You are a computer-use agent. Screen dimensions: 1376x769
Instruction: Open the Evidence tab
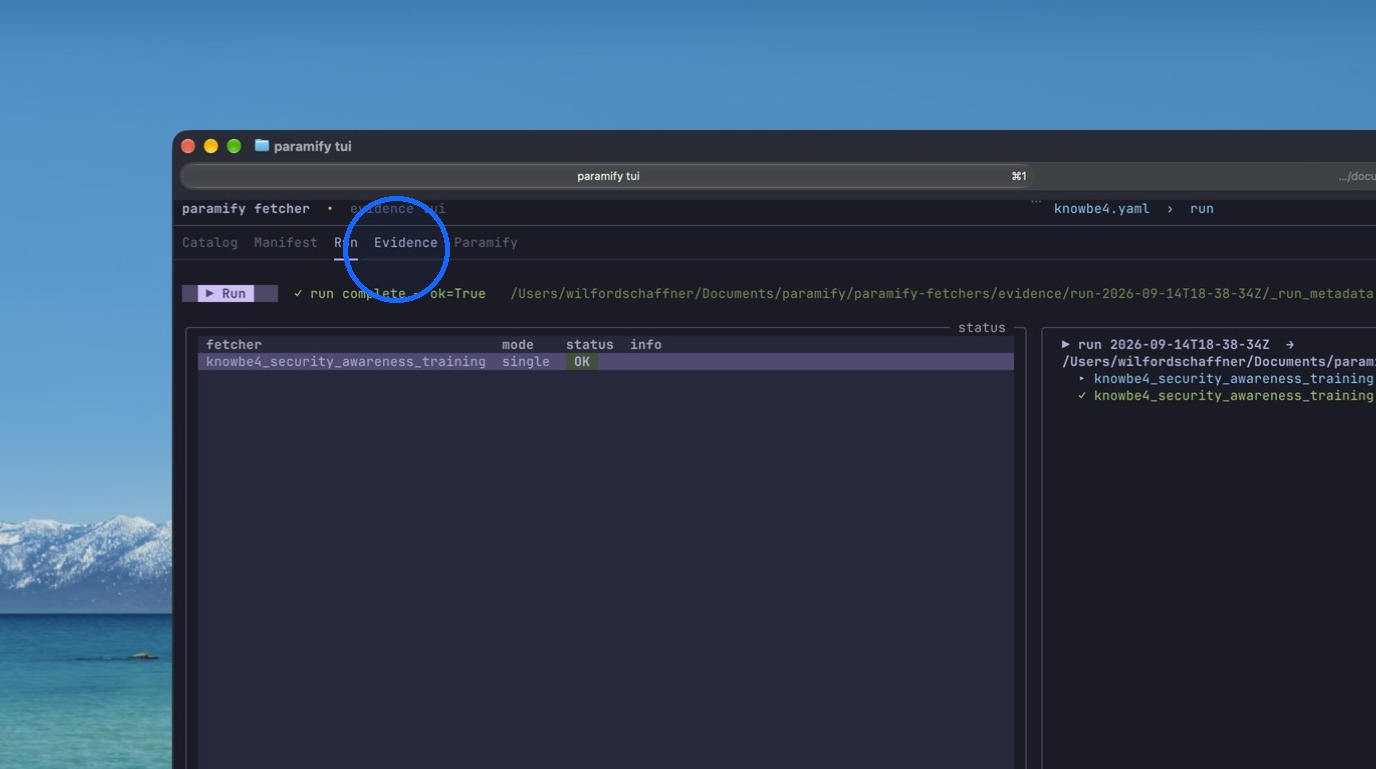point(405,242)
